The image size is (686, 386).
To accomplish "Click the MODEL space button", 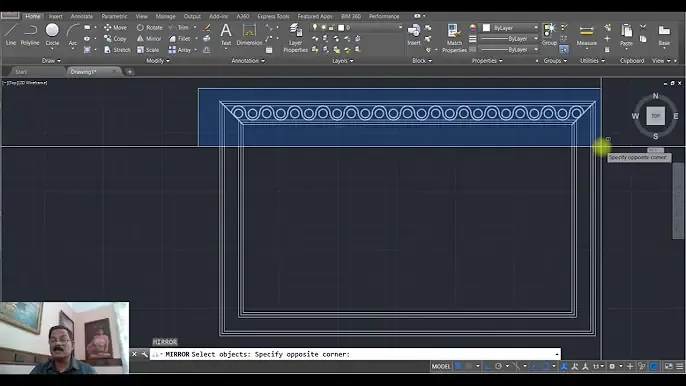I will click(441, 366).
